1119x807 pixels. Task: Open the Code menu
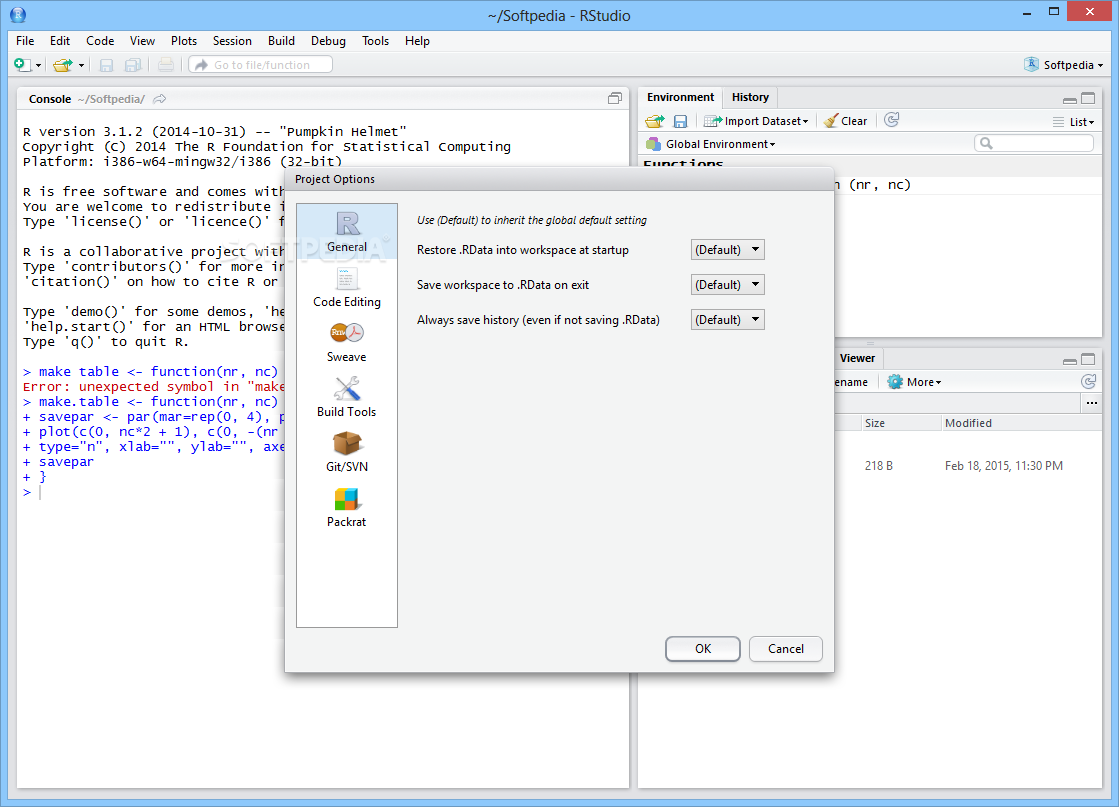tap(100, 41)
